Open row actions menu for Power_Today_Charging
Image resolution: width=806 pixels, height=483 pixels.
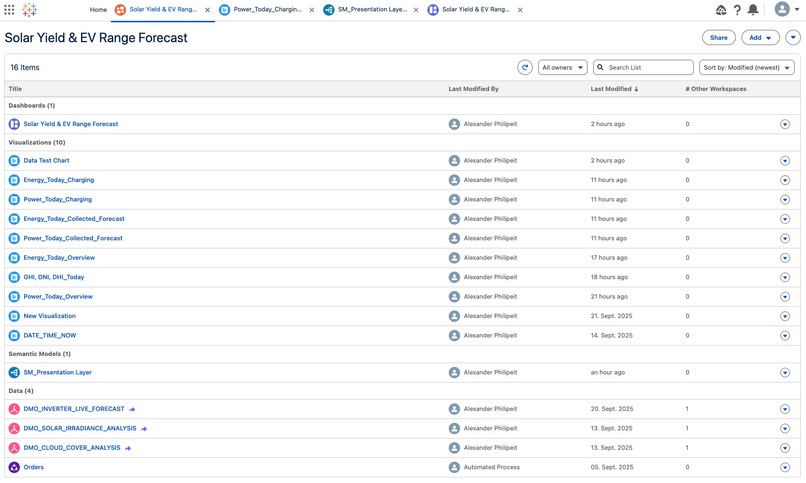[785, 199]
